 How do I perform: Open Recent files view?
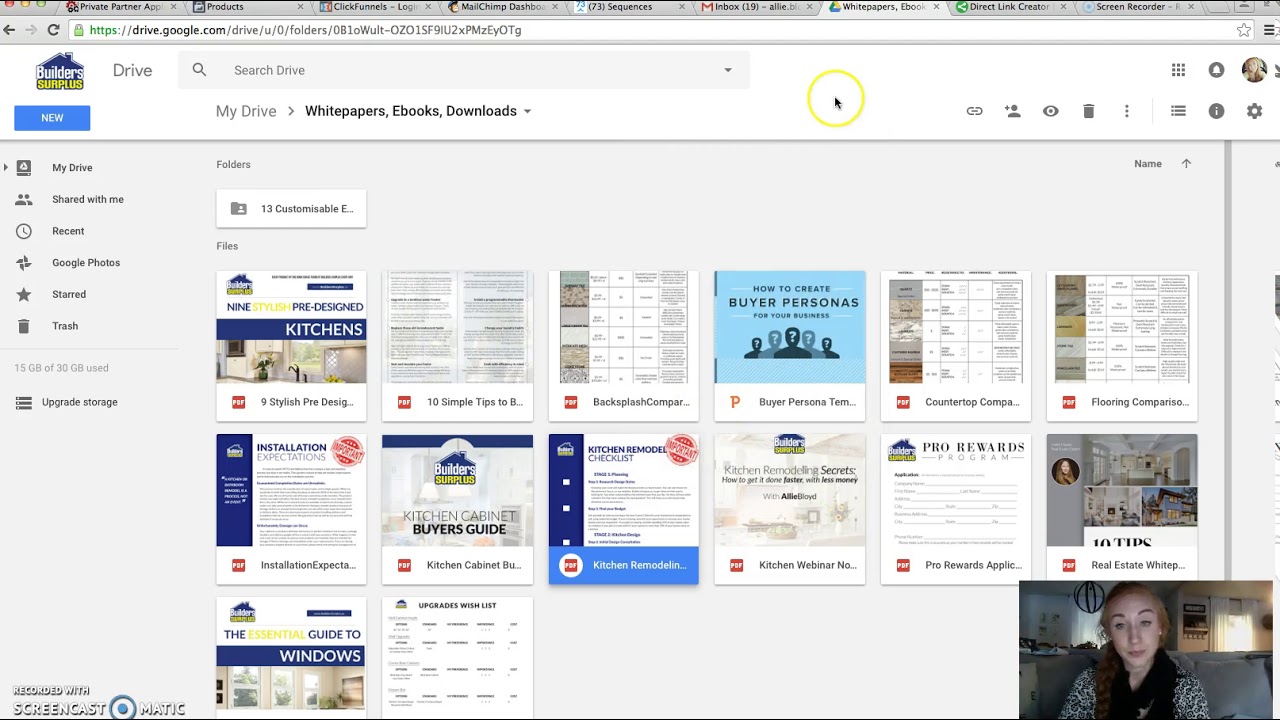pos(68,231)
